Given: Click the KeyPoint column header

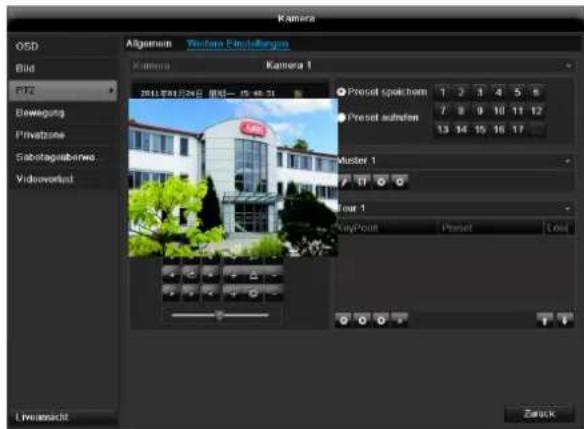Looking at the screenshot, I should (x=387, y=228).
